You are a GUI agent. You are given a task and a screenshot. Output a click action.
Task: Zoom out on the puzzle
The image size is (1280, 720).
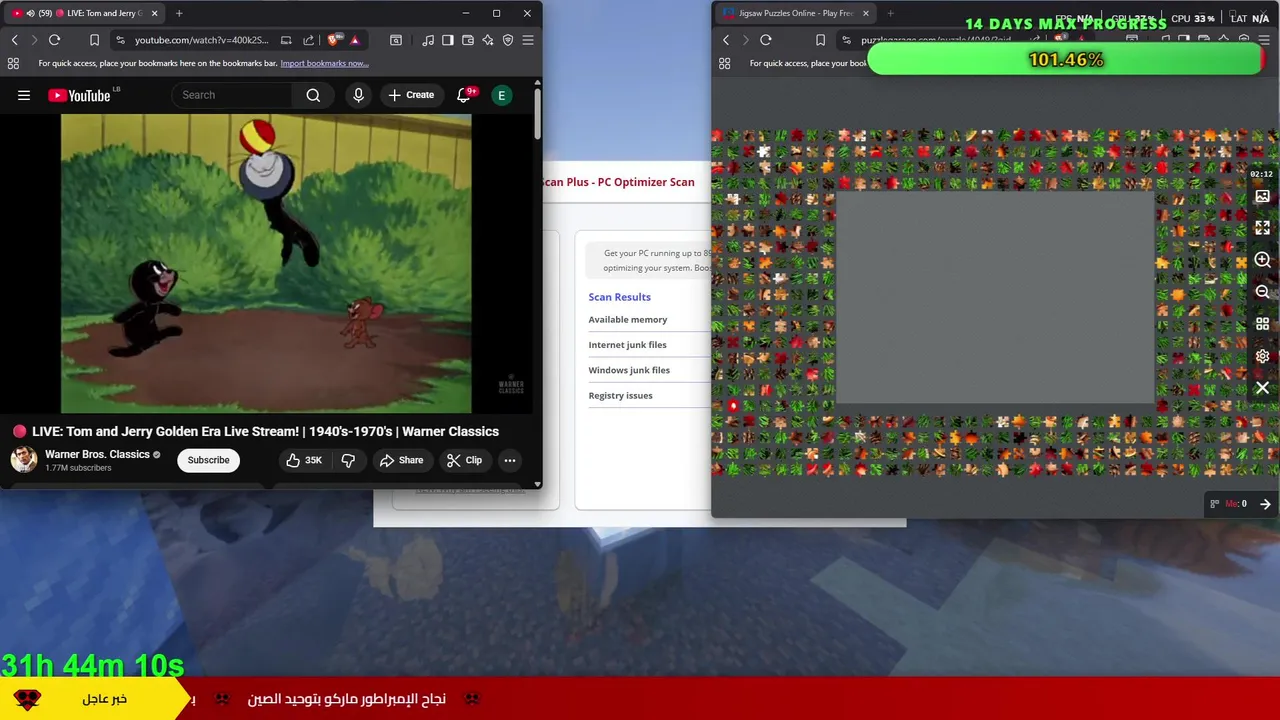tap(1262, 292)
